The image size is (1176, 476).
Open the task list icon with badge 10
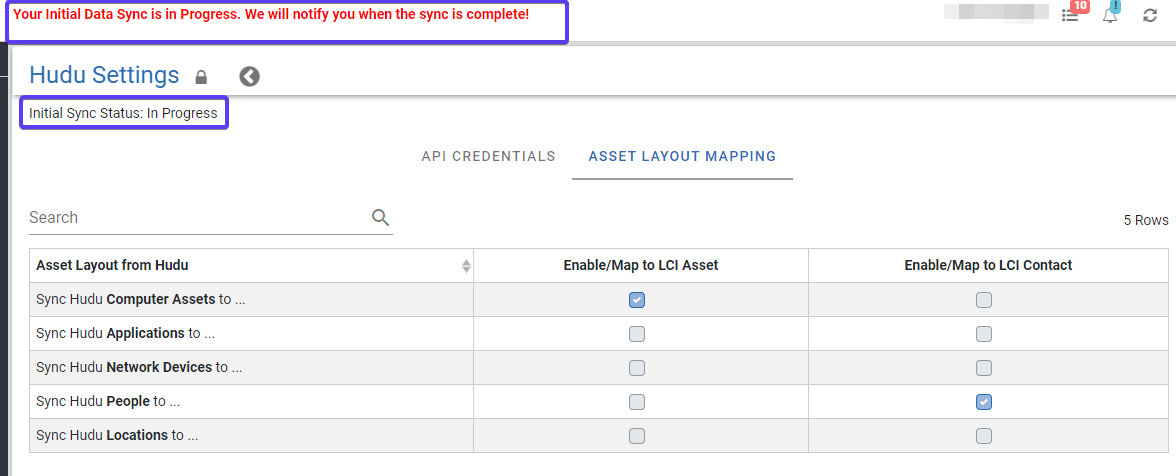point(1070,16)
